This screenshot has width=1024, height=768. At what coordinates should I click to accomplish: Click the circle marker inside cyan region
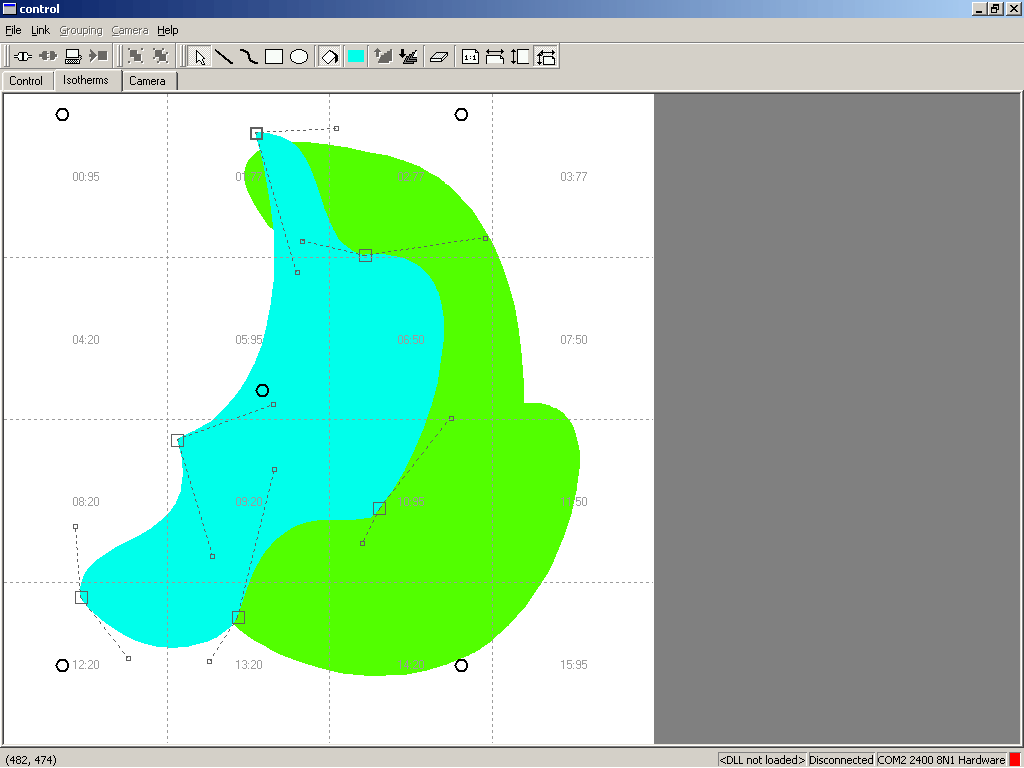tap(262, 391)
